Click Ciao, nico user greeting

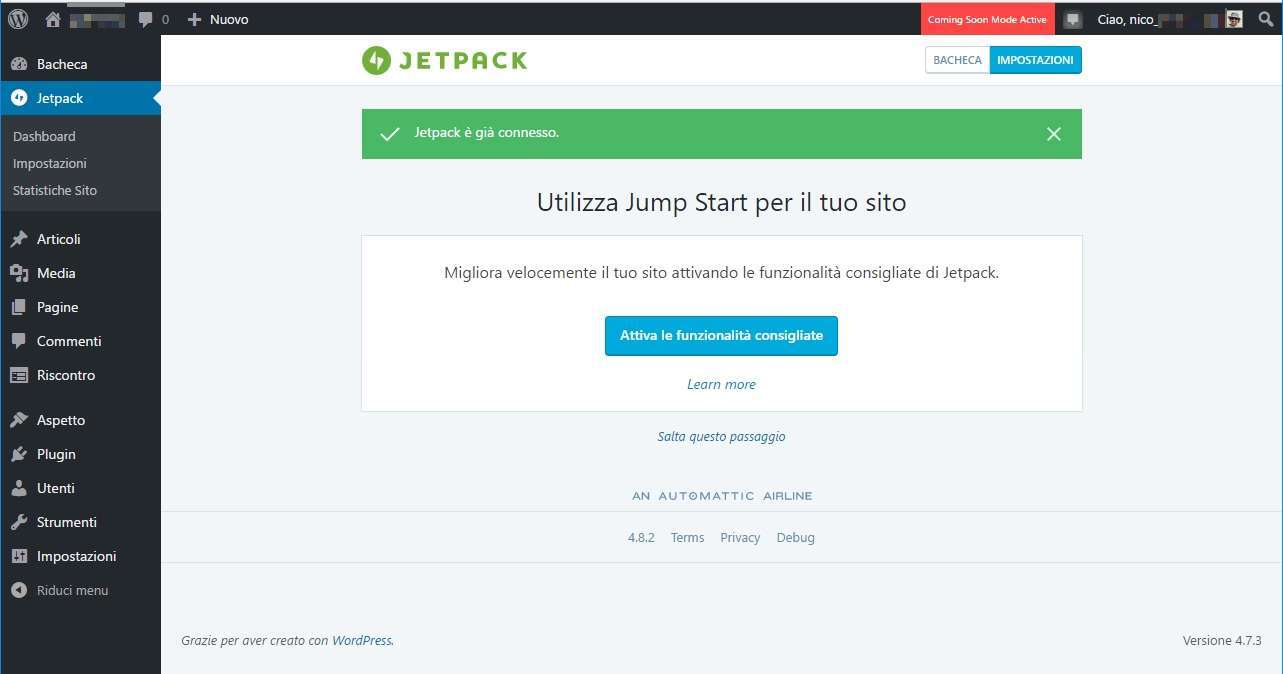1127,19
